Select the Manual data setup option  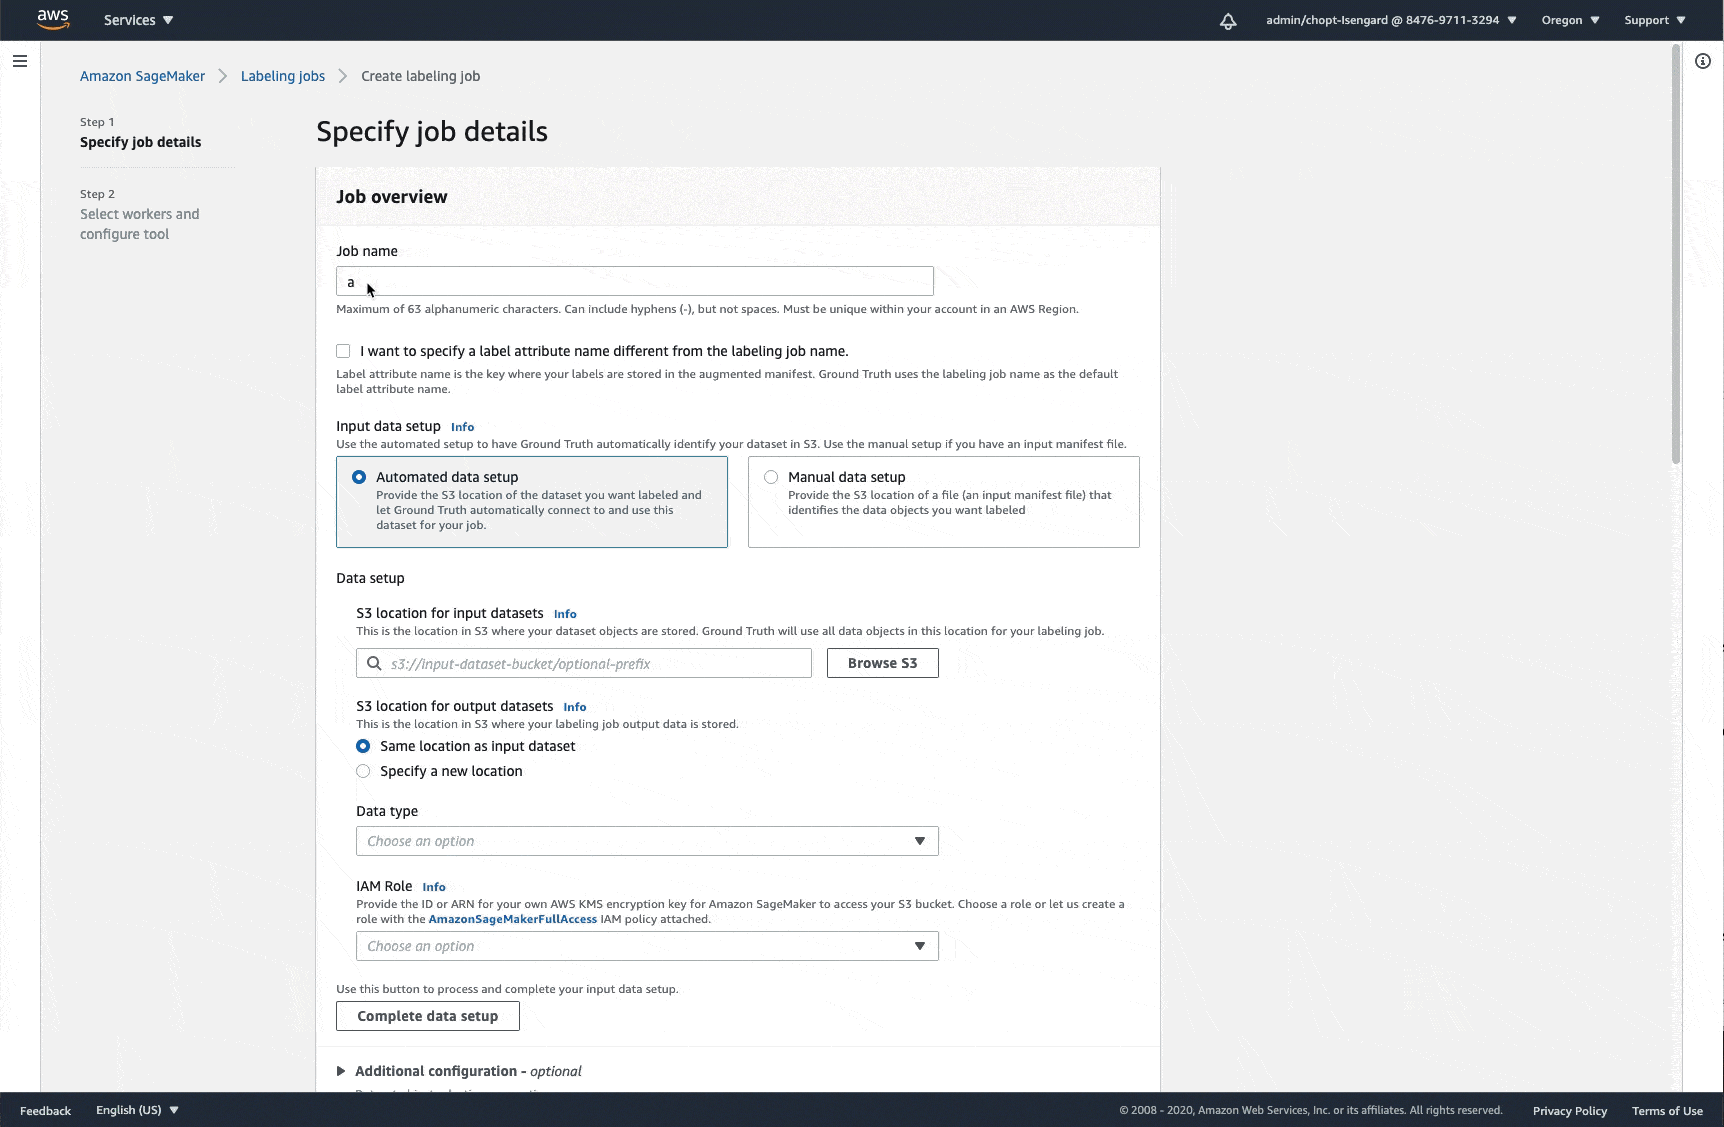click(770, 476)
